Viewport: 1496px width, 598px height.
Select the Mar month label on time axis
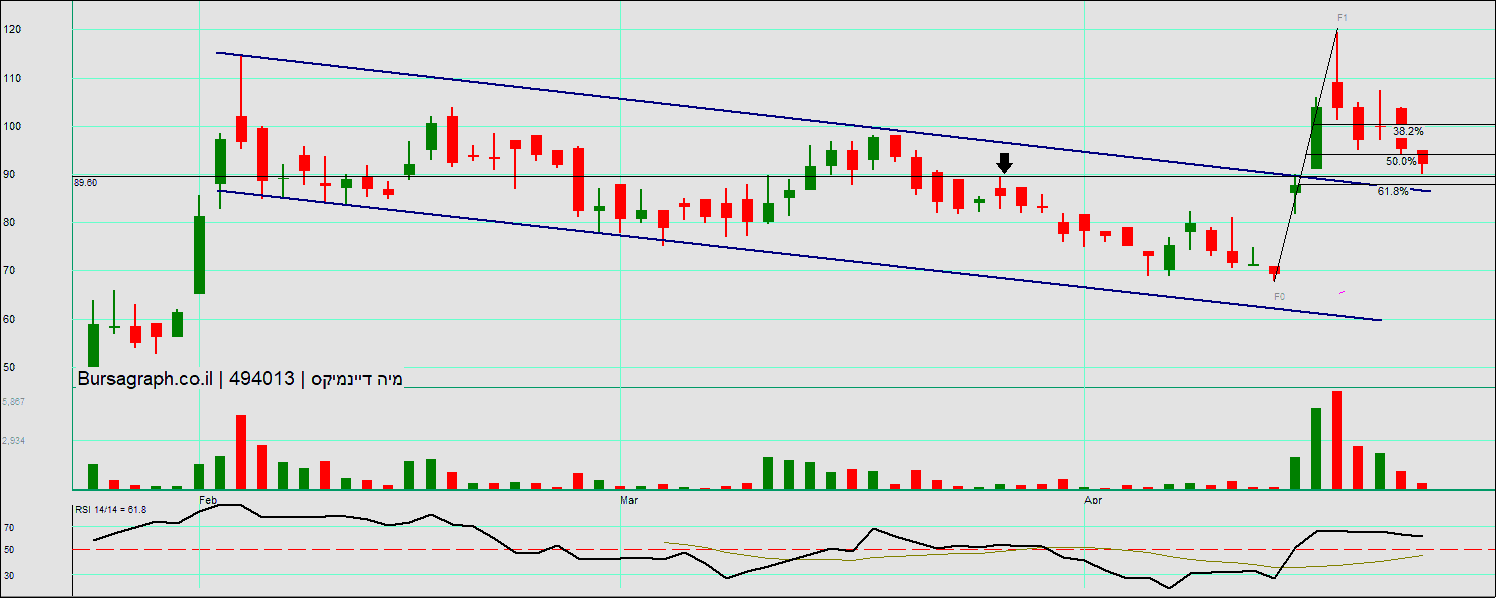click(629, 498)
